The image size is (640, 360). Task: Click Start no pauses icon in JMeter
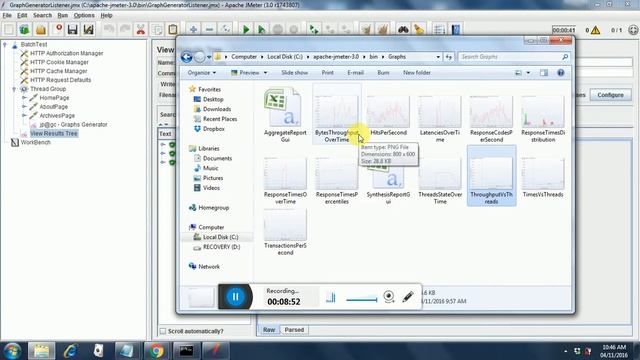tap(262, 29)
